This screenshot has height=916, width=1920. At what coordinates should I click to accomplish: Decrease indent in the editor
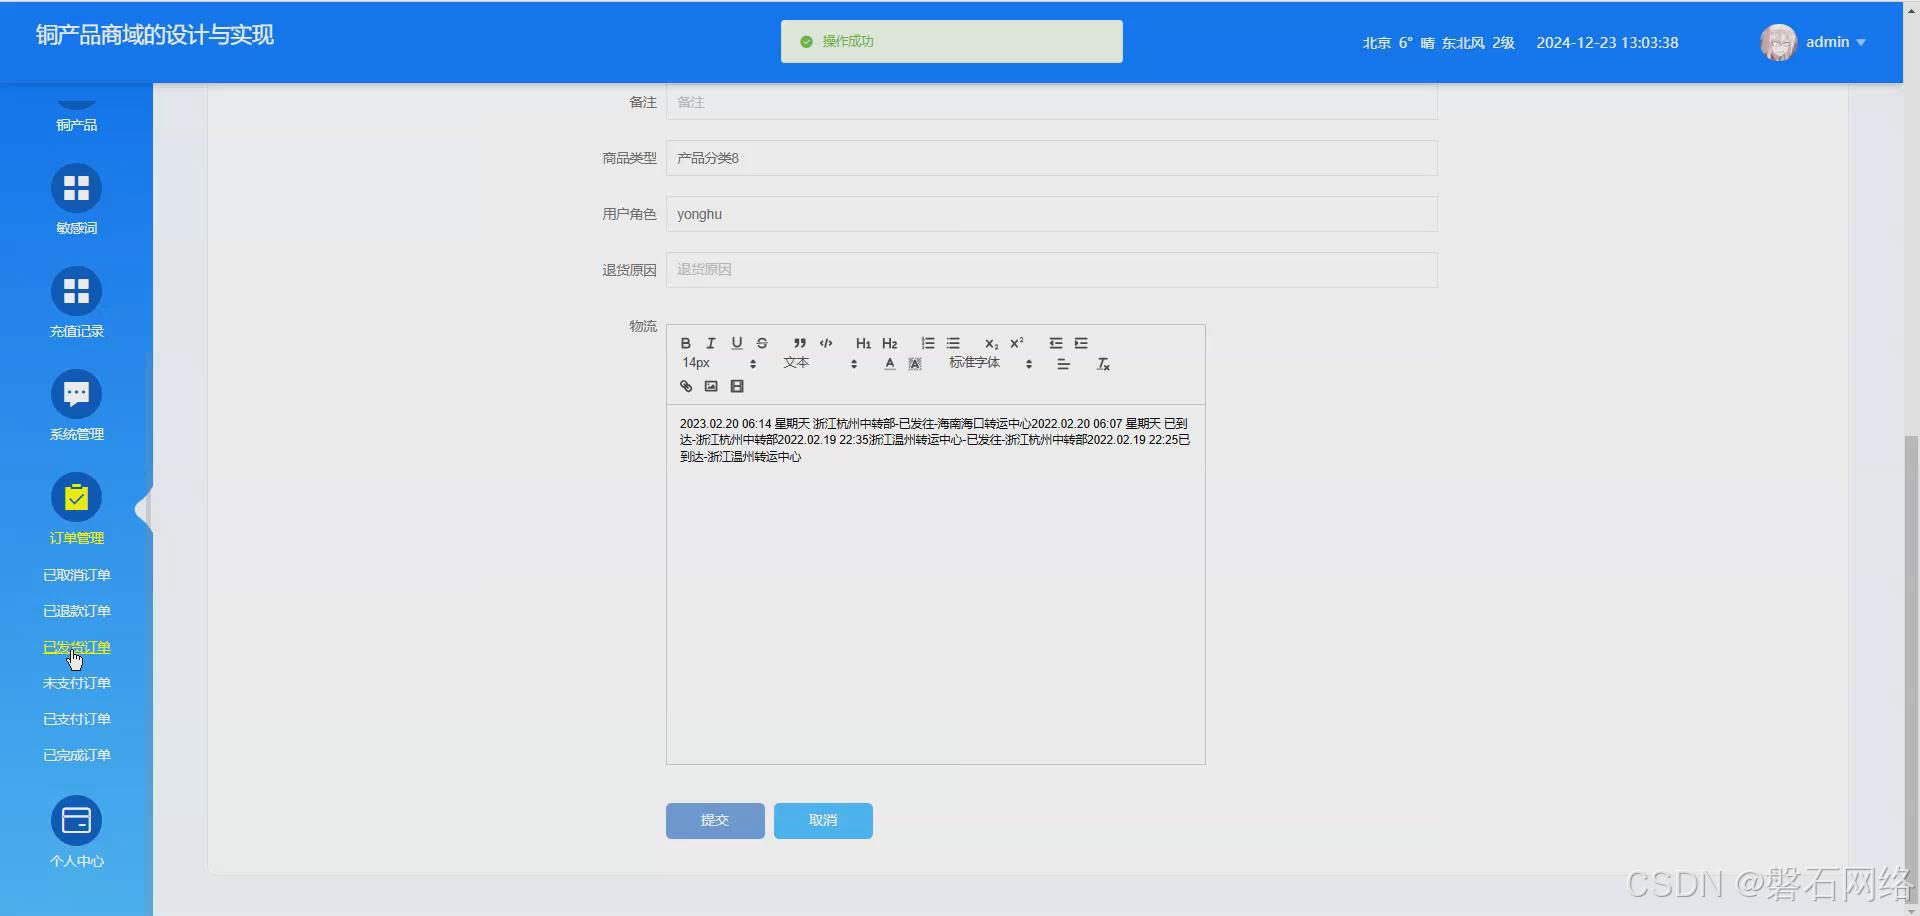click(x=1056, y=343)
